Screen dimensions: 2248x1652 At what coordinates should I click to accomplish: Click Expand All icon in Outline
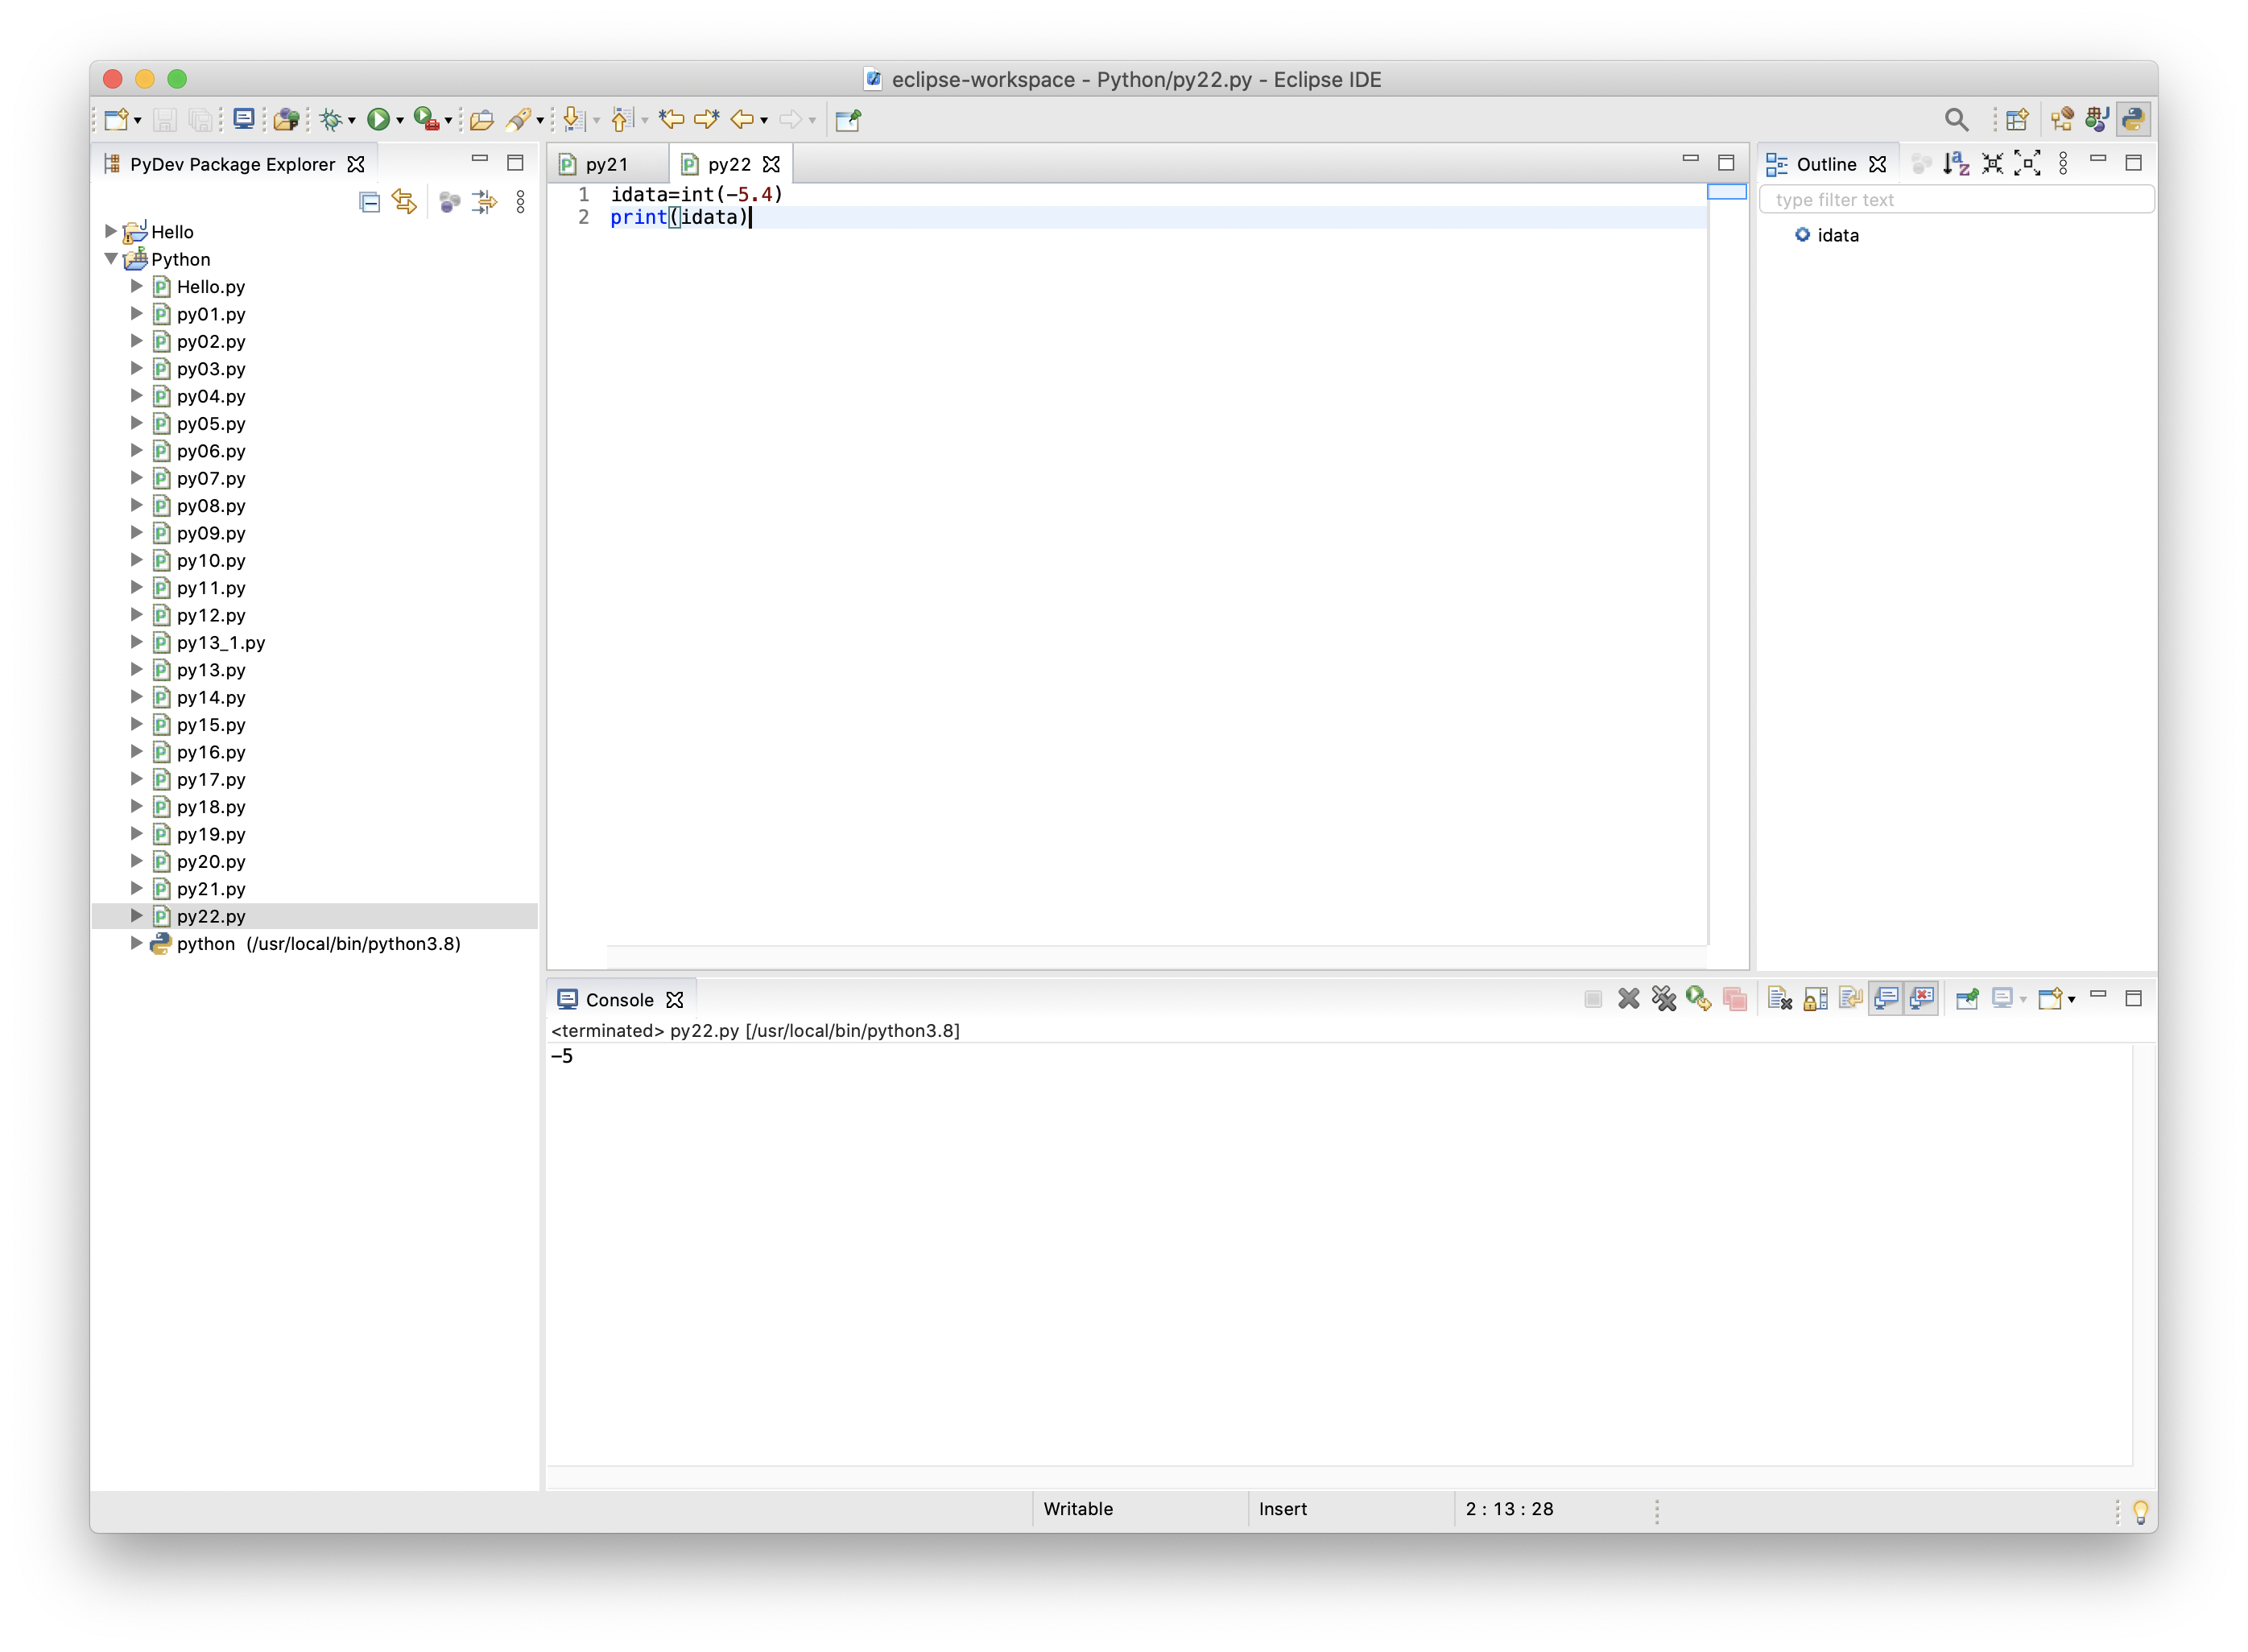2027,164
